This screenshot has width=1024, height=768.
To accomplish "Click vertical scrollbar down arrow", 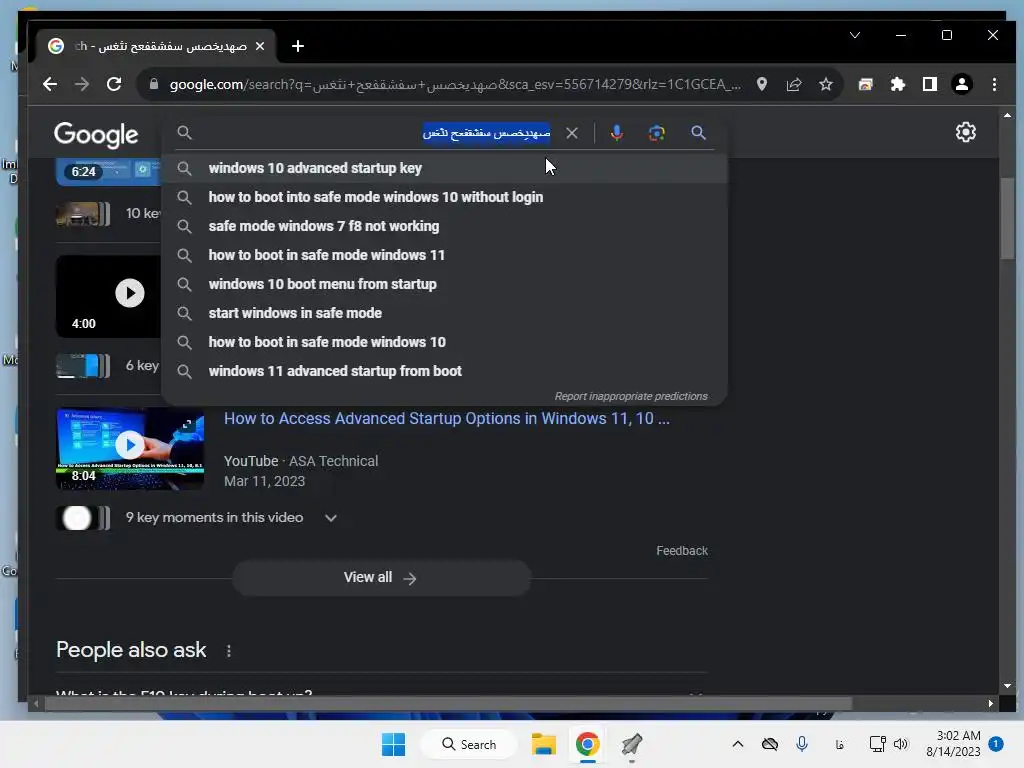I will pyautogui.click(x=1007, y=686).
